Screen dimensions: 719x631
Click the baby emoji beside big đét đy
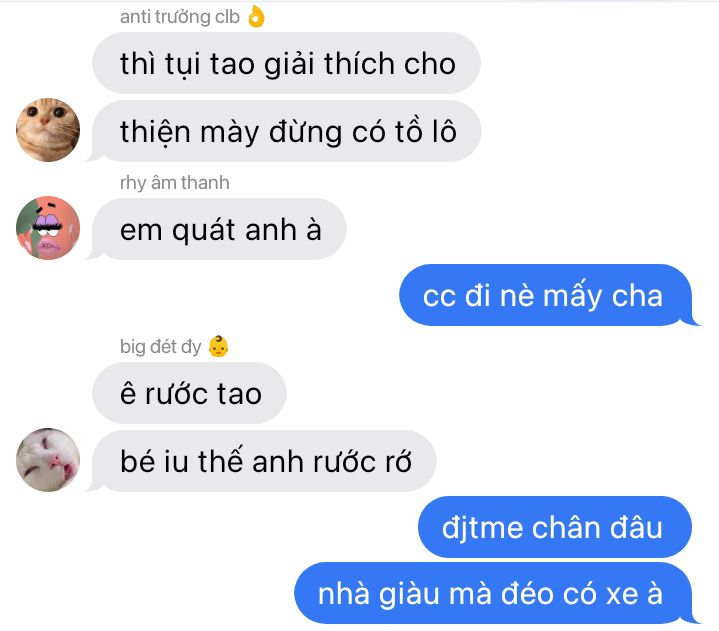218,347
